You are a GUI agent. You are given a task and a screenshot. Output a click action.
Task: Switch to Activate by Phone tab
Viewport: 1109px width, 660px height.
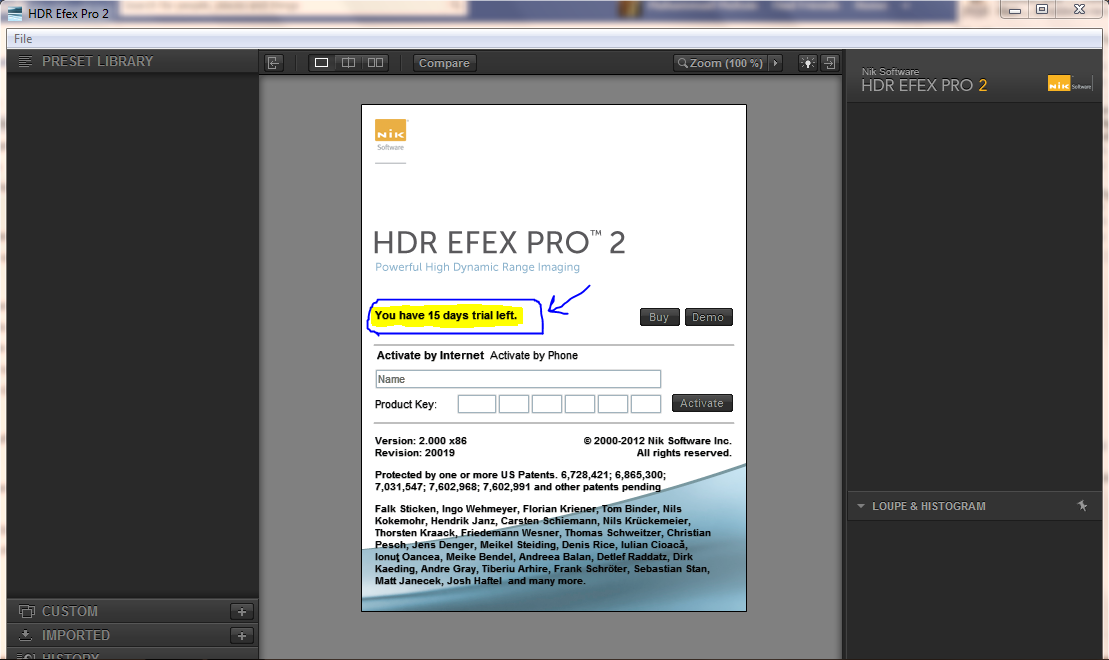(534, 355)
